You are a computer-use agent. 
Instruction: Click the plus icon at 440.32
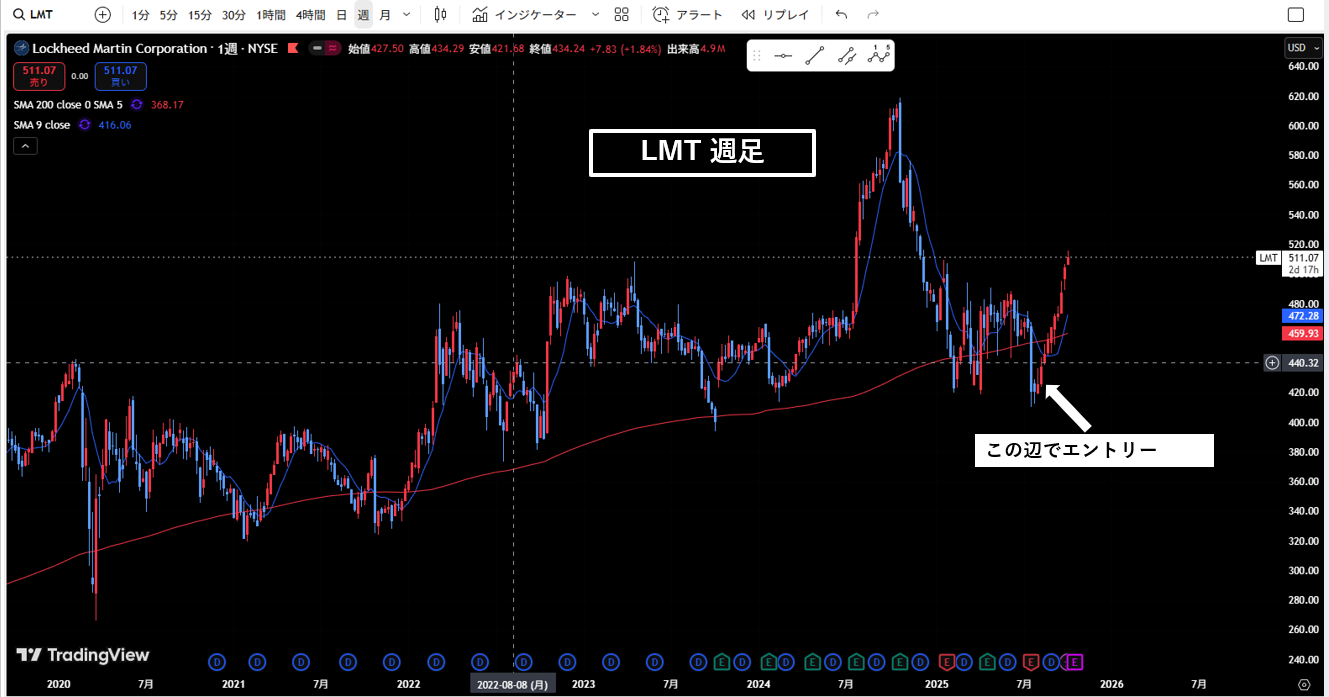click(1272, 363)
